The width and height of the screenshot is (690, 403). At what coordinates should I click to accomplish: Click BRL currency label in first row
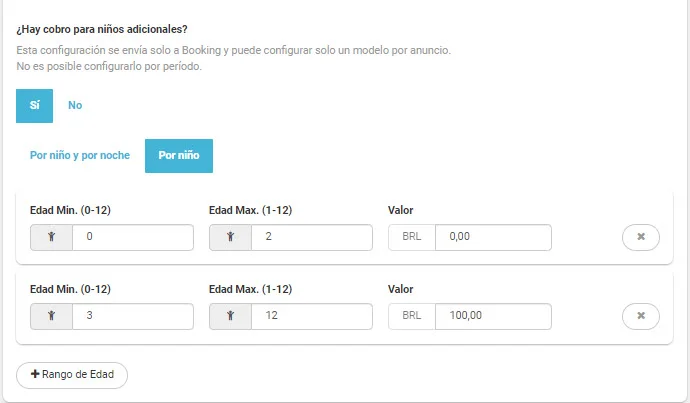(411, 238)
